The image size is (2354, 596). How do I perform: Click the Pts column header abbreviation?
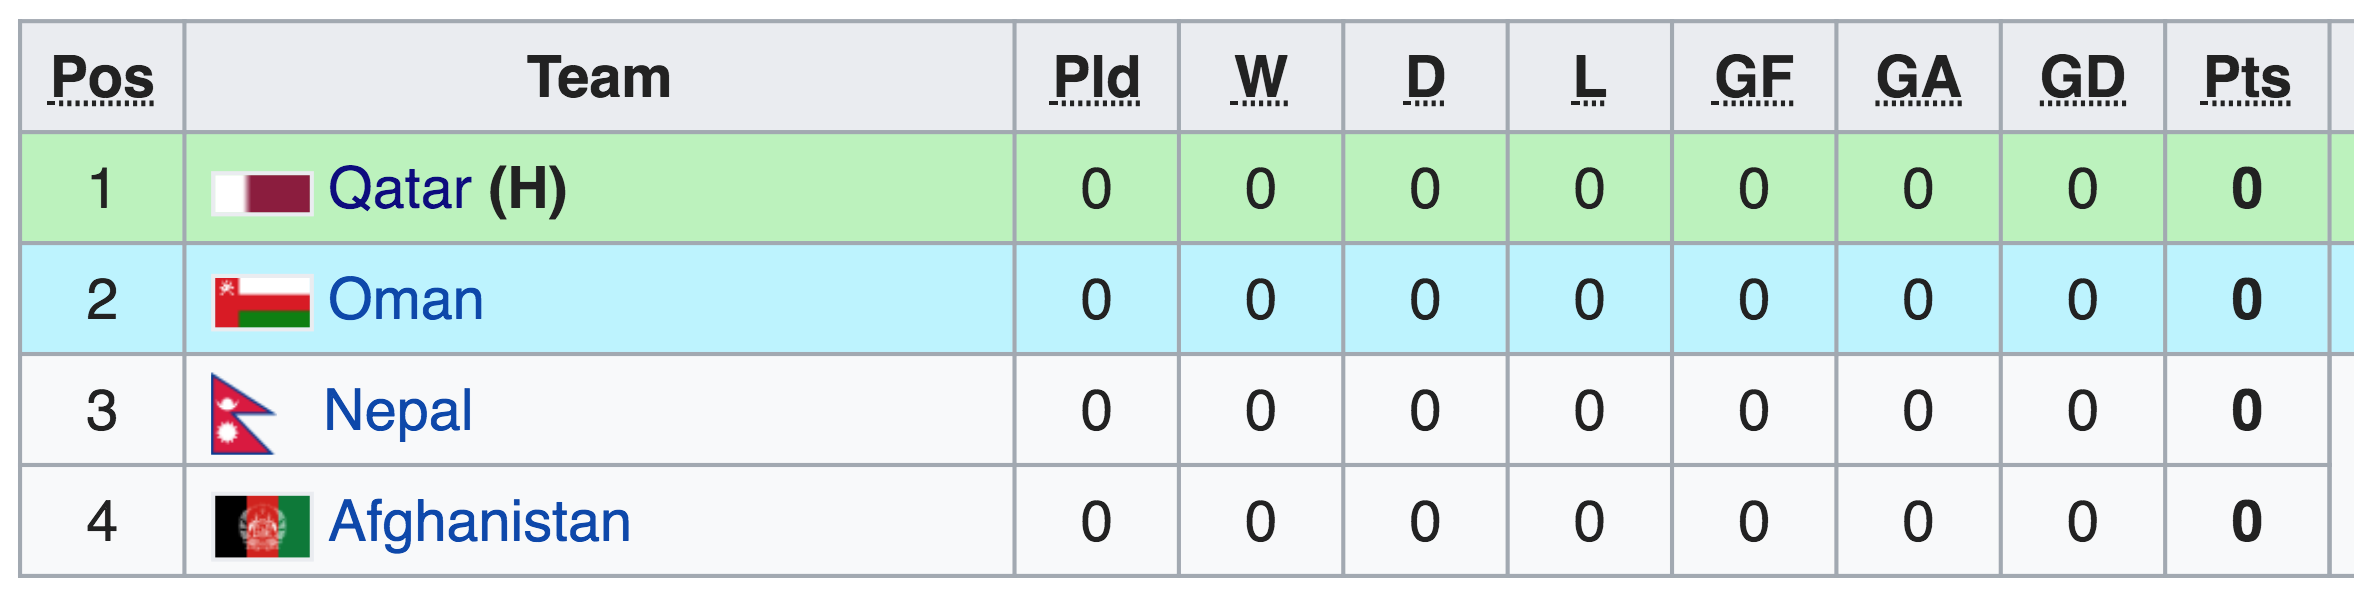[2247, 78]
